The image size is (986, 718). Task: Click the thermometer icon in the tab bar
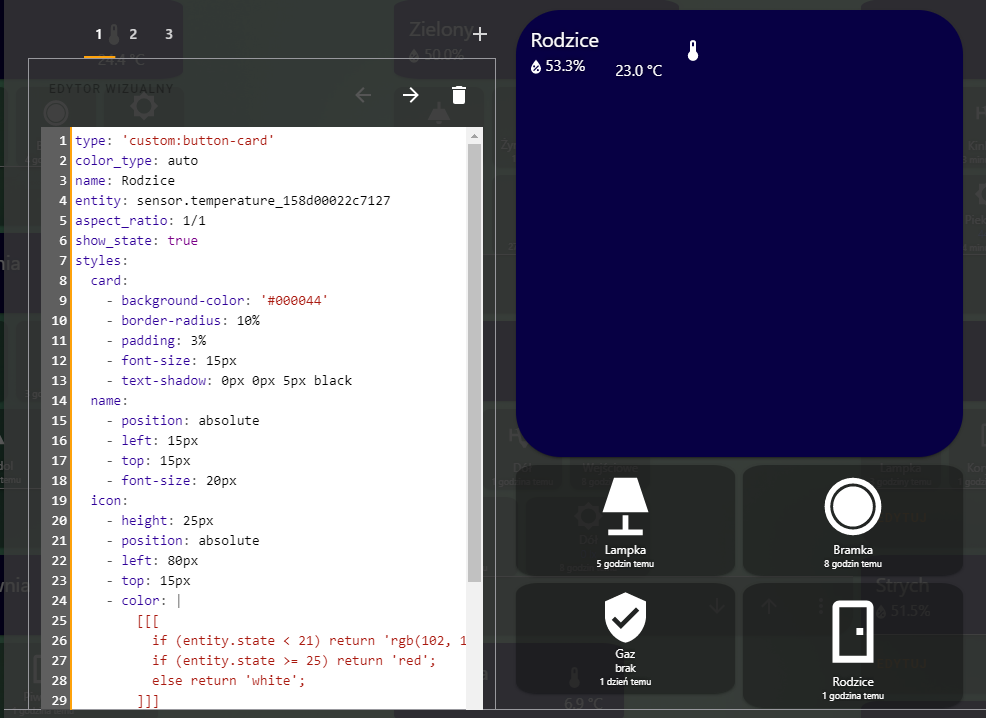tap(114, 32)
